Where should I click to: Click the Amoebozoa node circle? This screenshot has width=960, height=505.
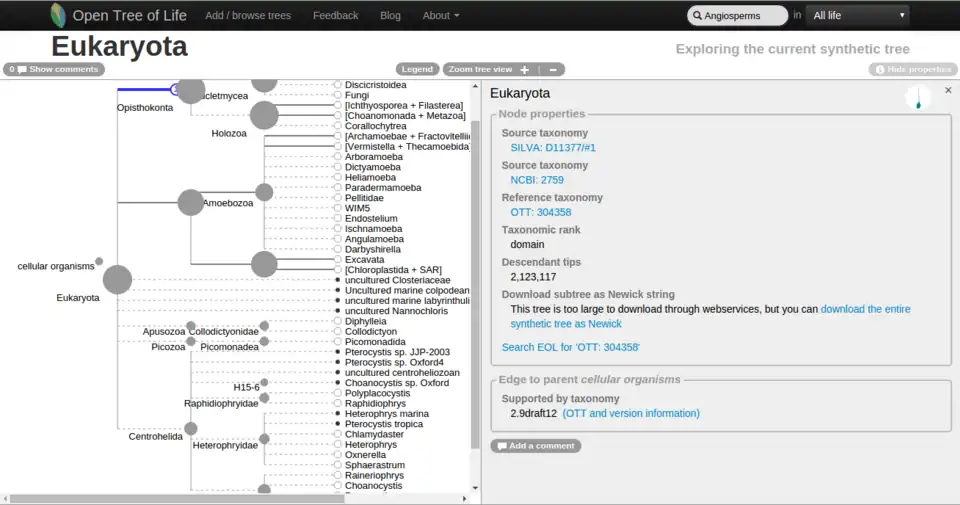coord(191,202)
